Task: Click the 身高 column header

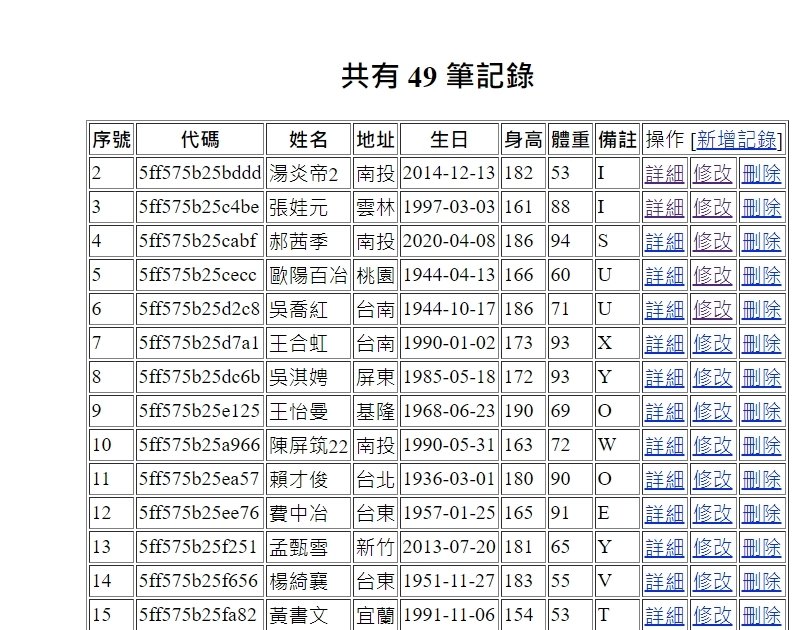Action: pyautogui.click(x=523, y=139)
